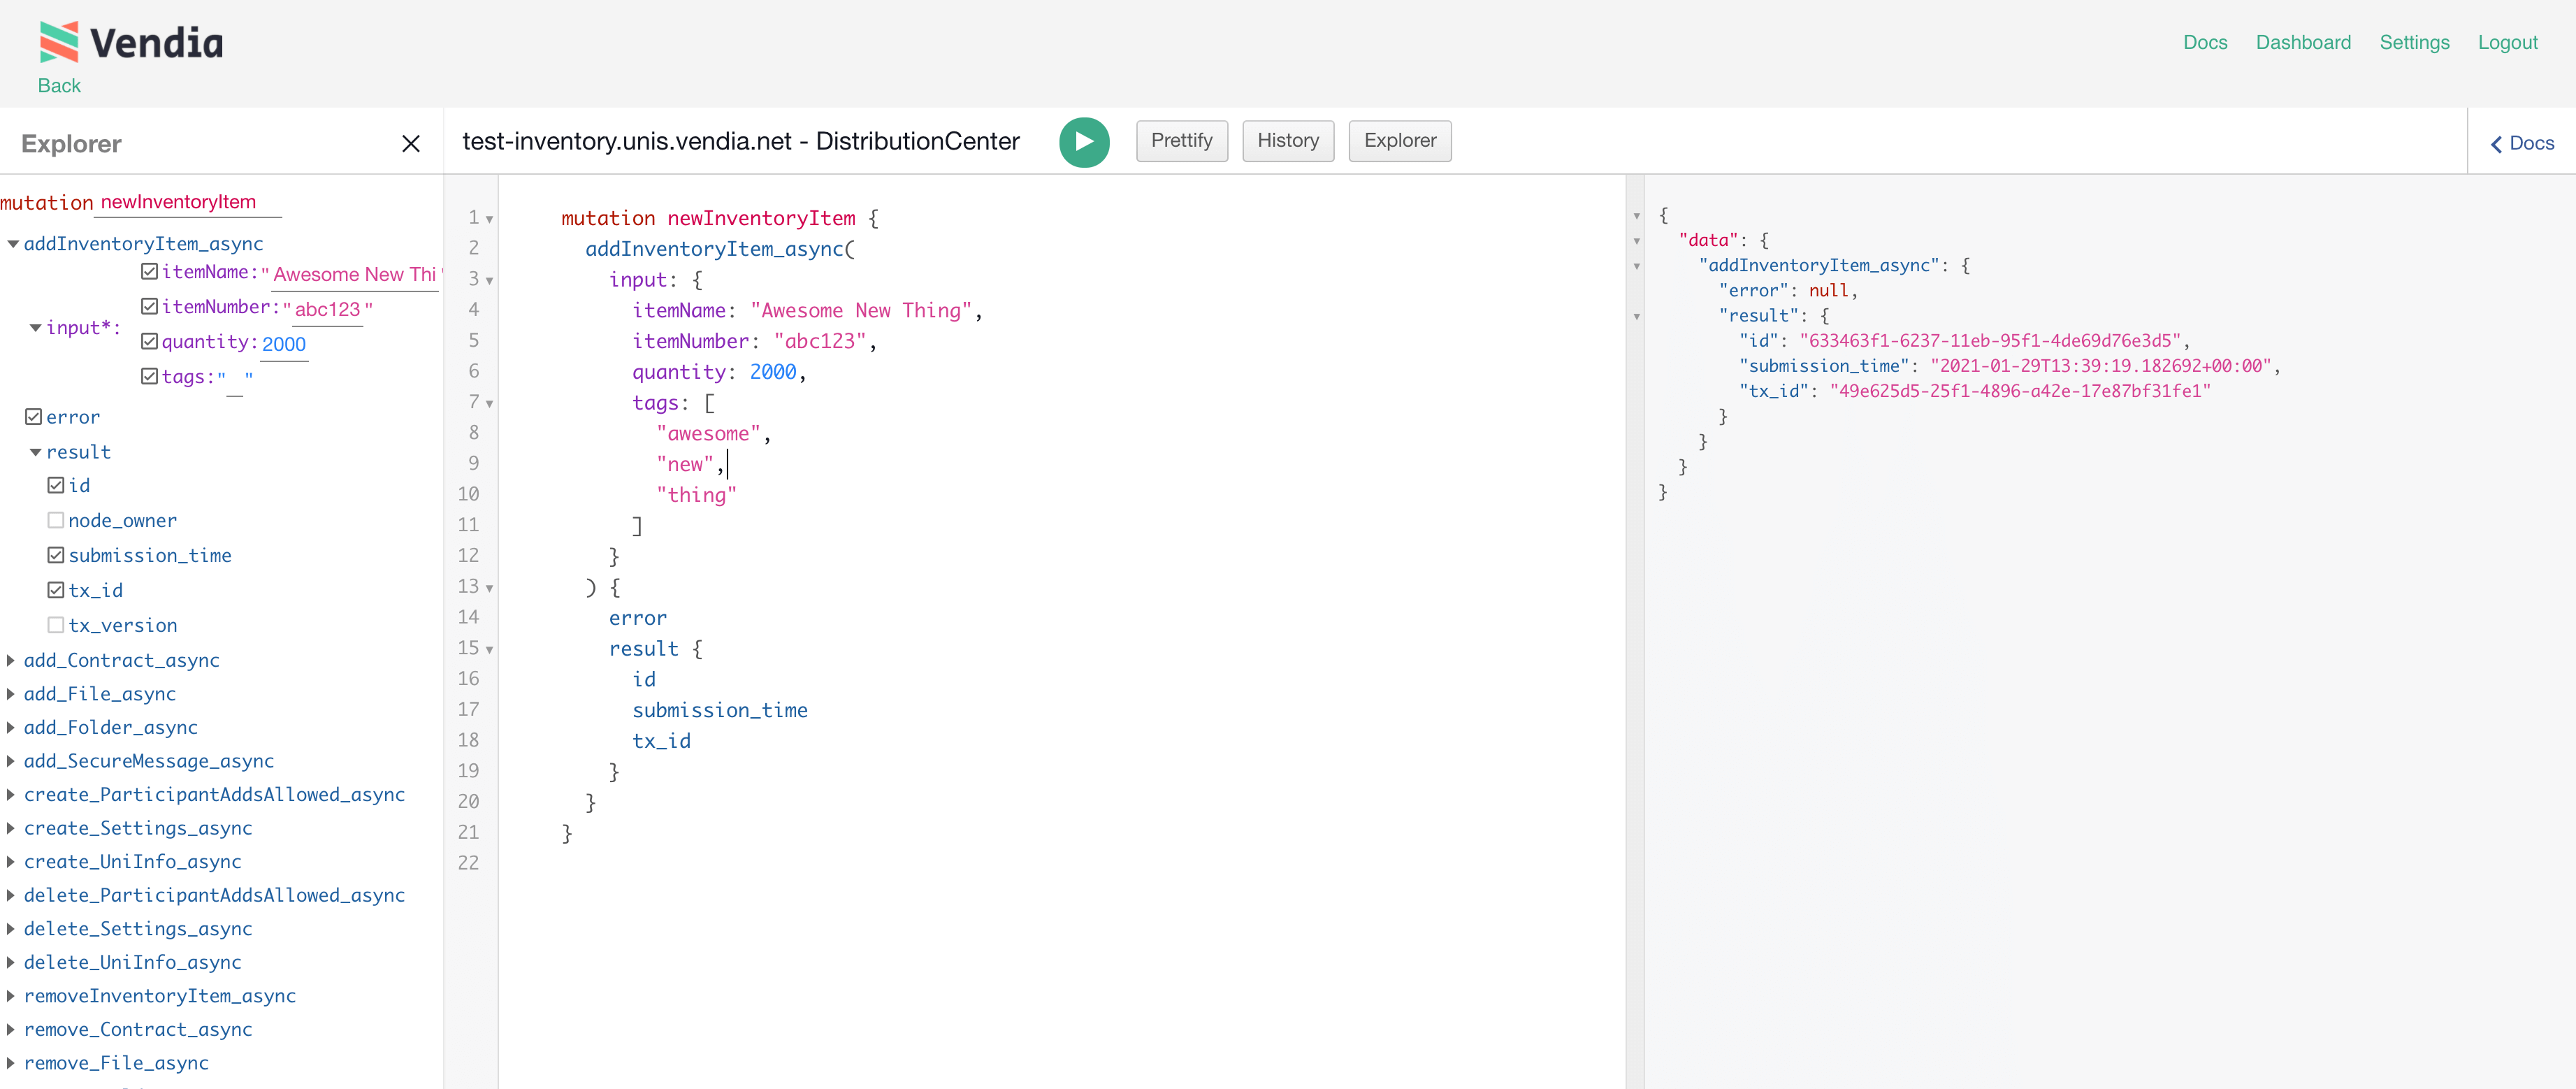Uncheck the quantity argument checkbox
This screenshot has width=2576, height=1089.
[150, 341]
